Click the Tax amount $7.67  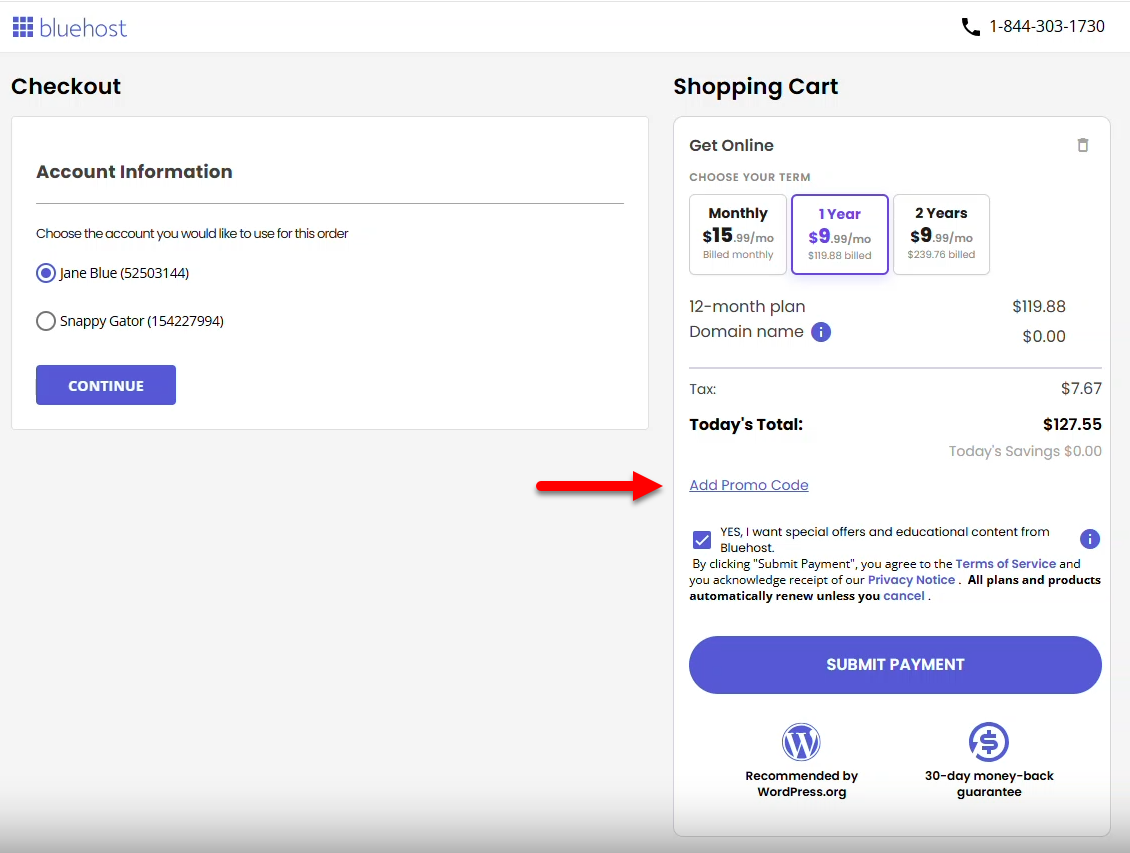[x=1081, y=389]
